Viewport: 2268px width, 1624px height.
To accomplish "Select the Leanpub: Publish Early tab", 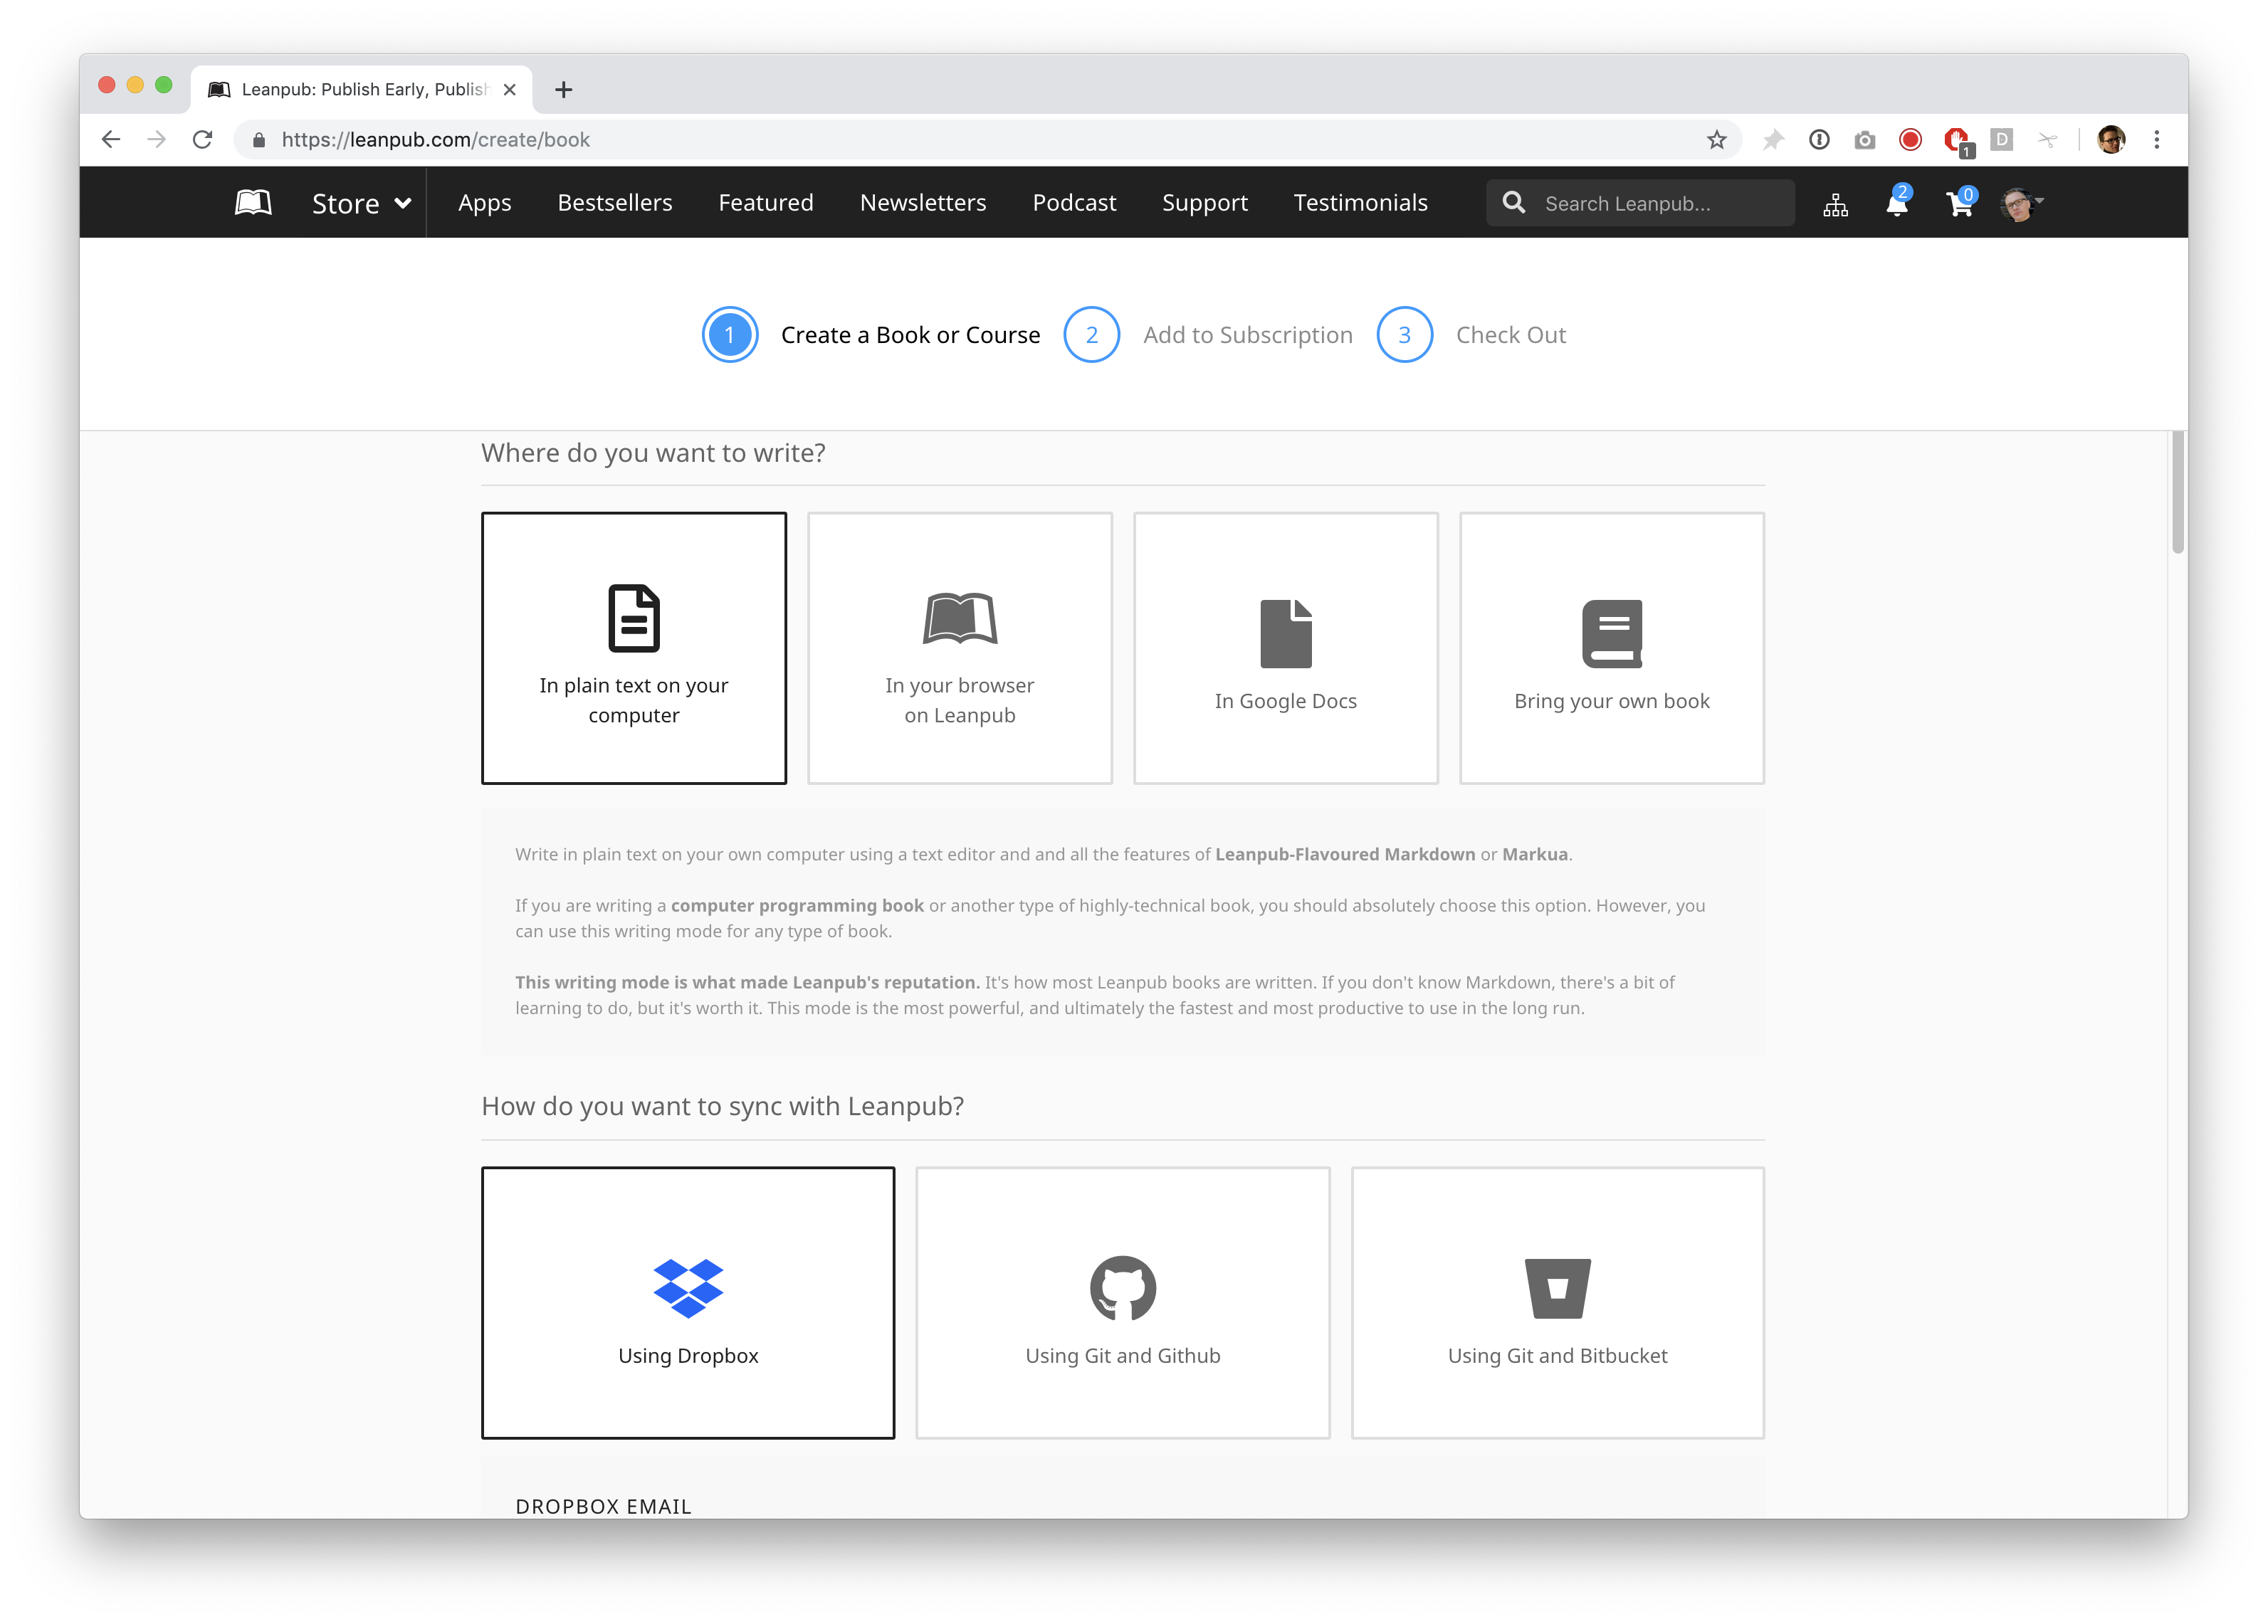I will coord(361,90).
